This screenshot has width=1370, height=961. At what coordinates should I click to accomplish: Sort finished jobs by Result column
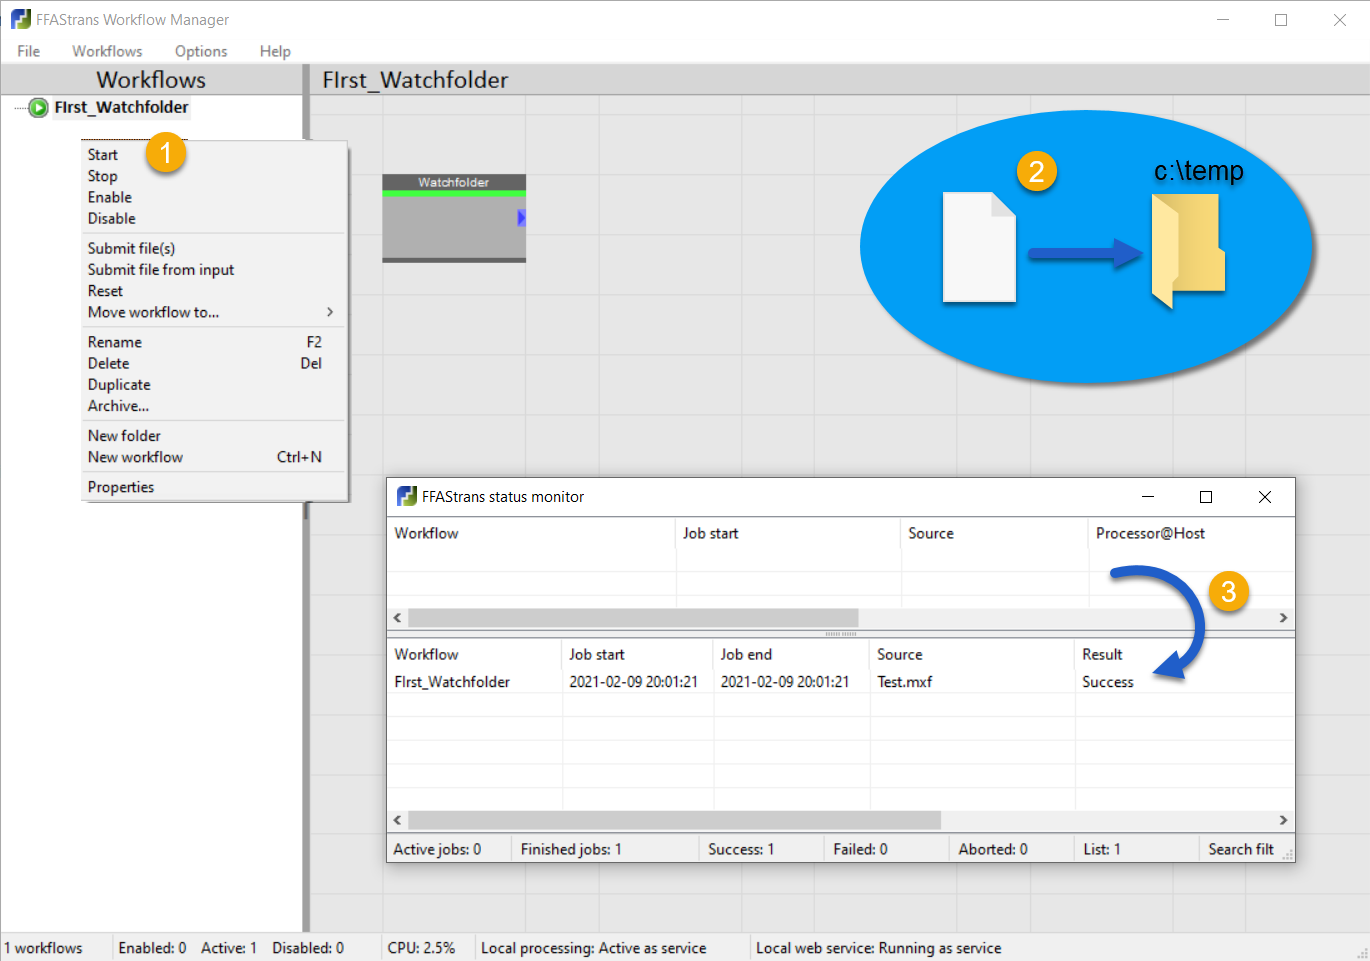tap(1185, 654)
